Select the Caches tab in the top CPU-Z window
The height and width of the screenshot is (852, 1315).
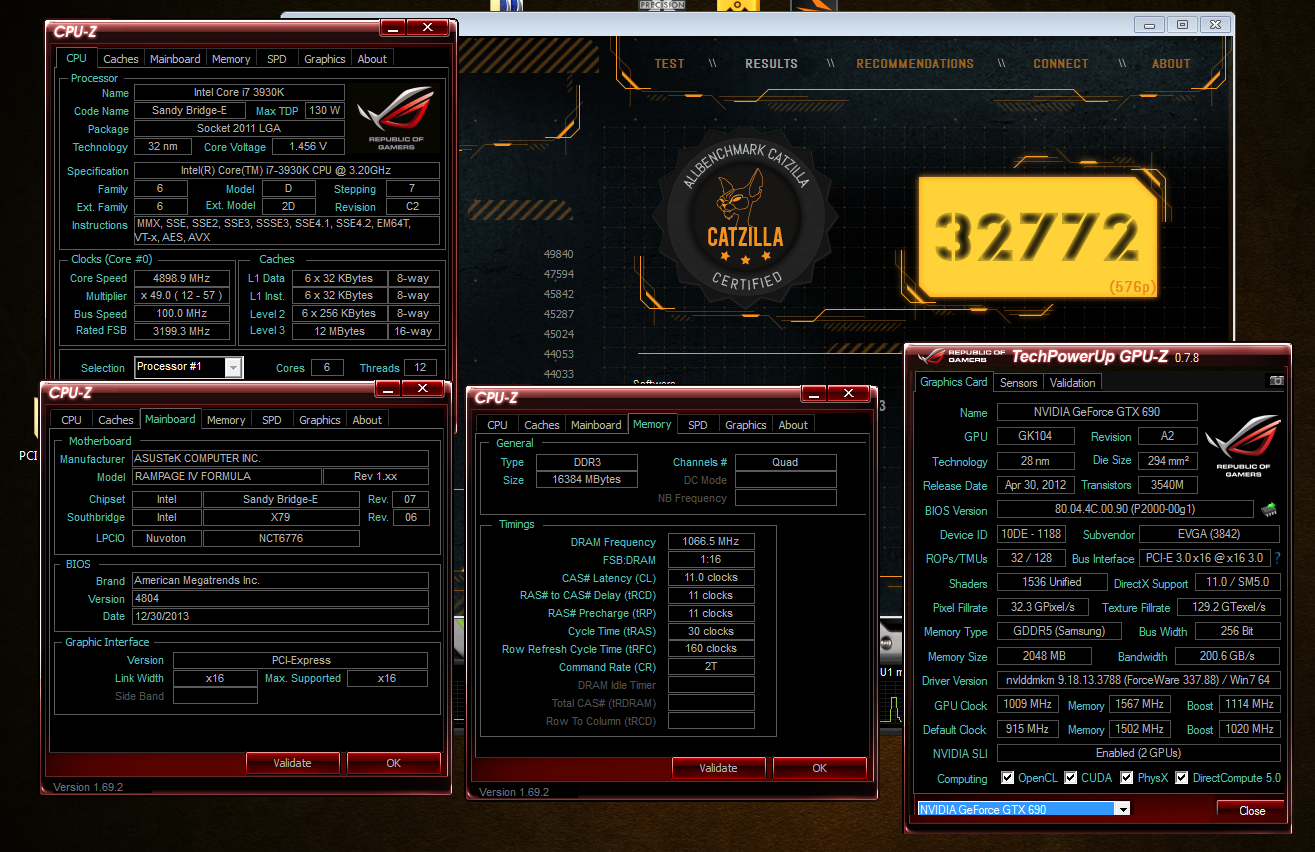click(121, 59)
